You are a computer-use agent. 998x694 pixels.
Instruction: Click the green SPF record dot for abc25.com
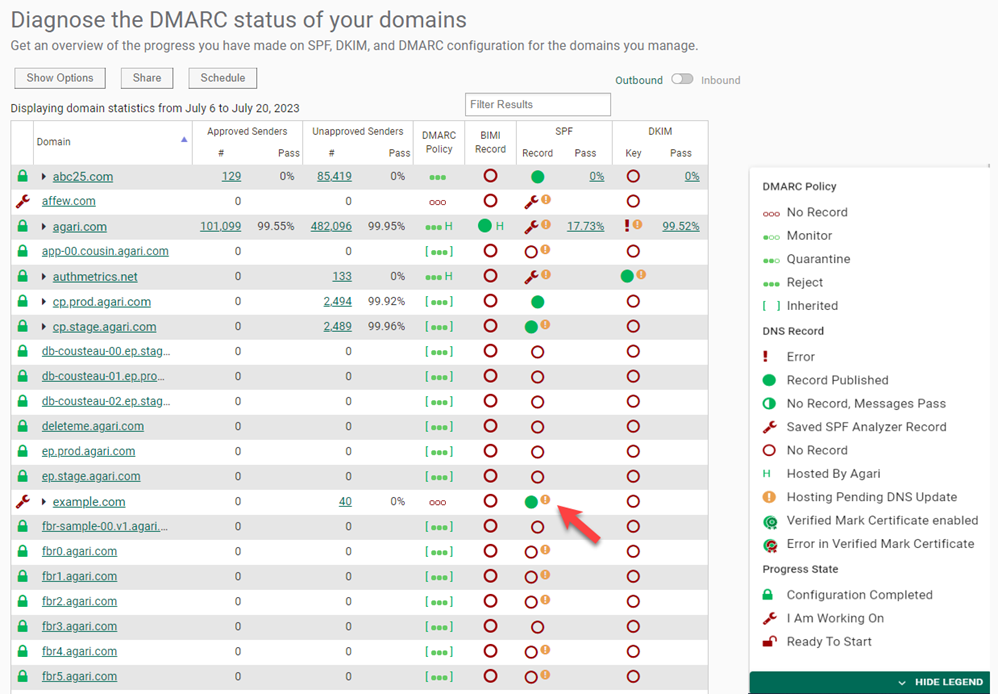click(537, 176)
